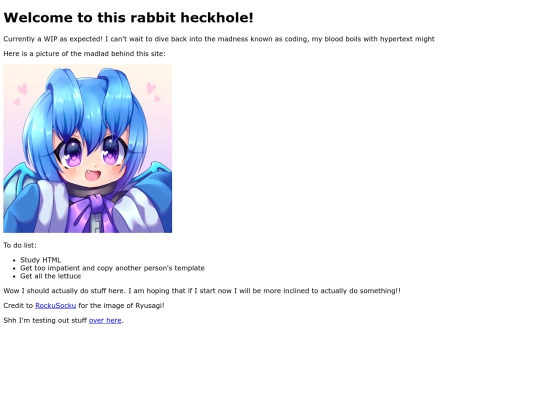This screenshot has width=540, height=405.
Task: Click the bullet point before "Study HTML"
Action: click(14, 260)
